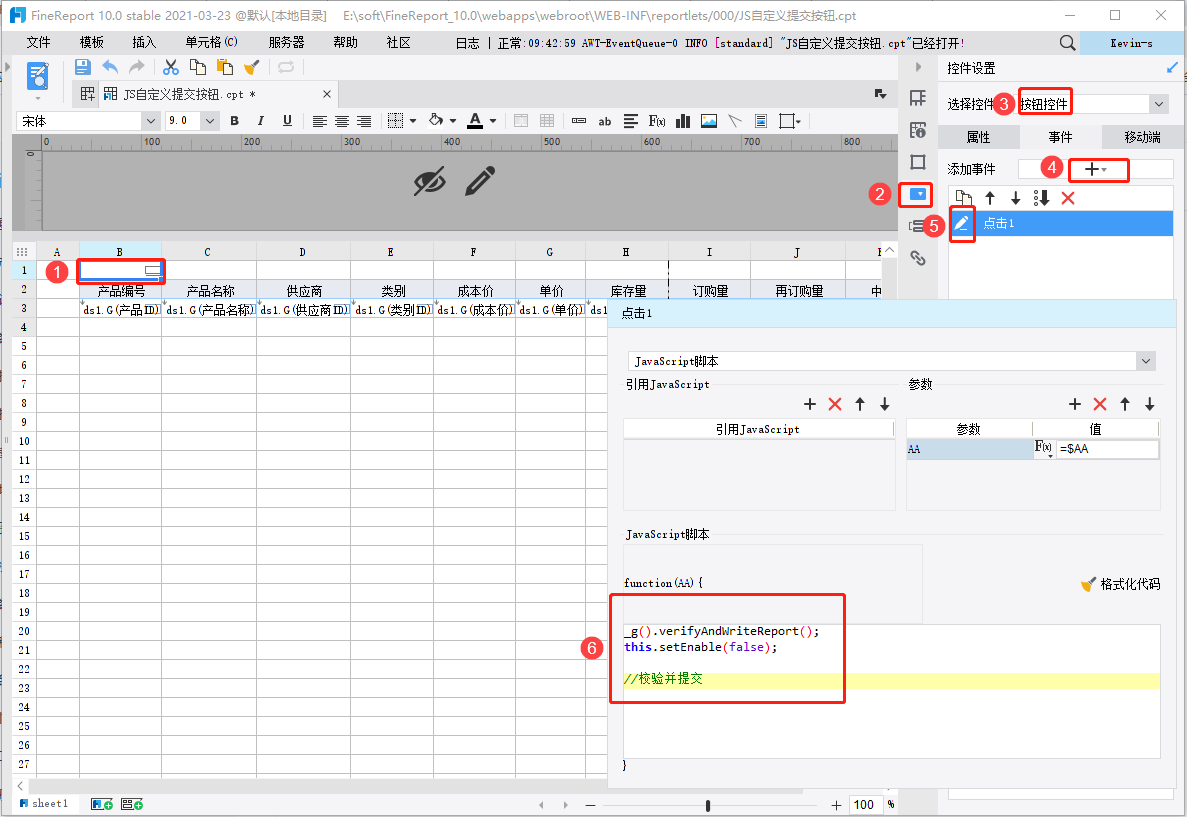Insert an image icon in toolbar

[709, 121]
